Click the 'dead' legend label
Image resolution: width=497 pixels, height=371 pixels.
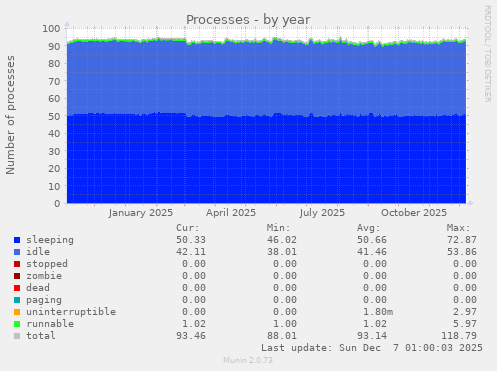click(x=38, y=288)
